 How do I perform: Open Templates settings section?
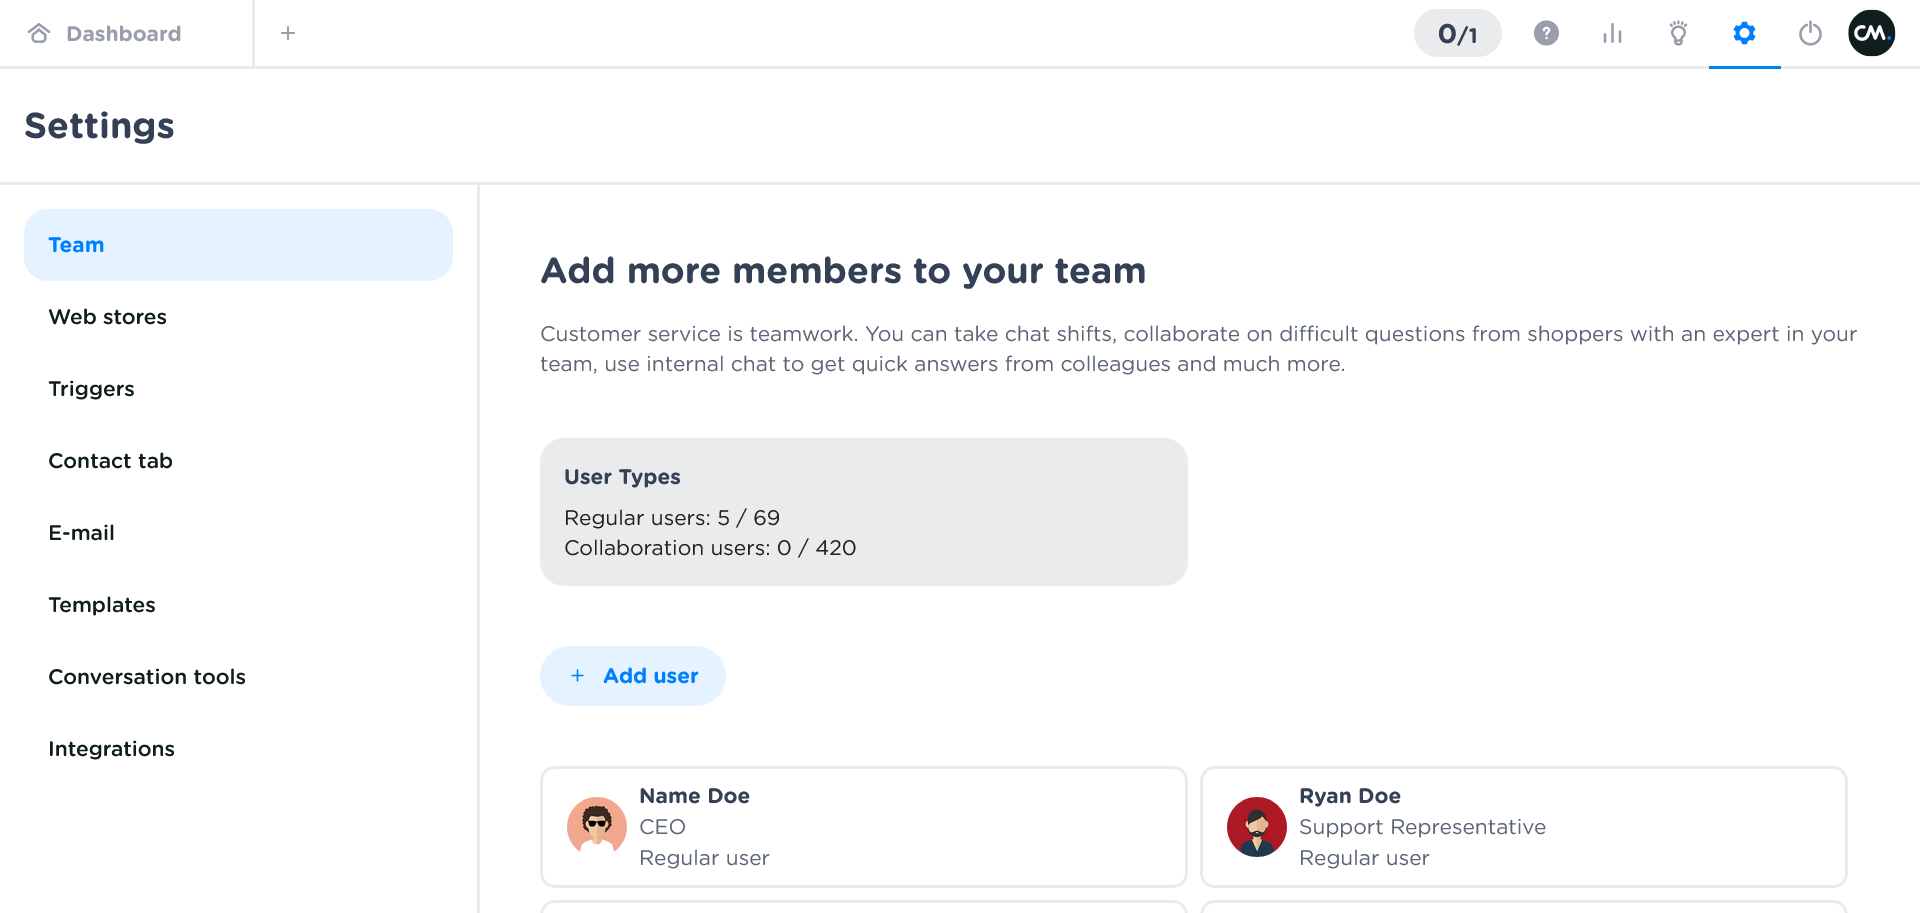[x=102, y=605]
